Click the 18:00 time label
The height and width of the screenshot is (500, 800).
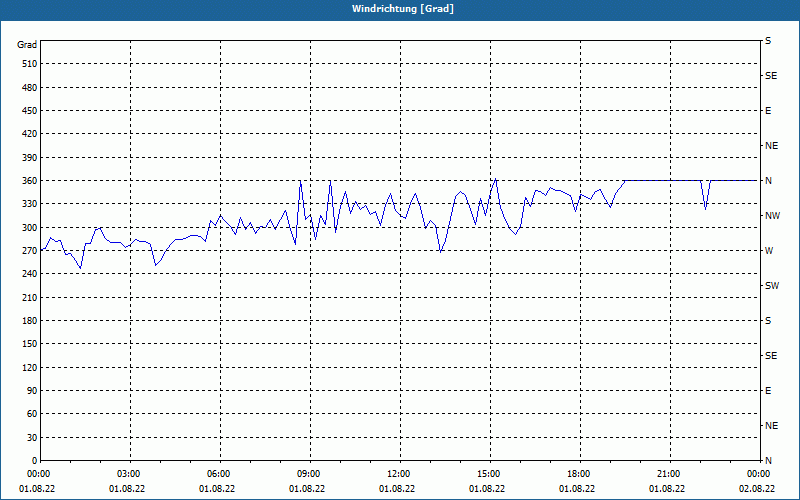[x=578, y=474]
